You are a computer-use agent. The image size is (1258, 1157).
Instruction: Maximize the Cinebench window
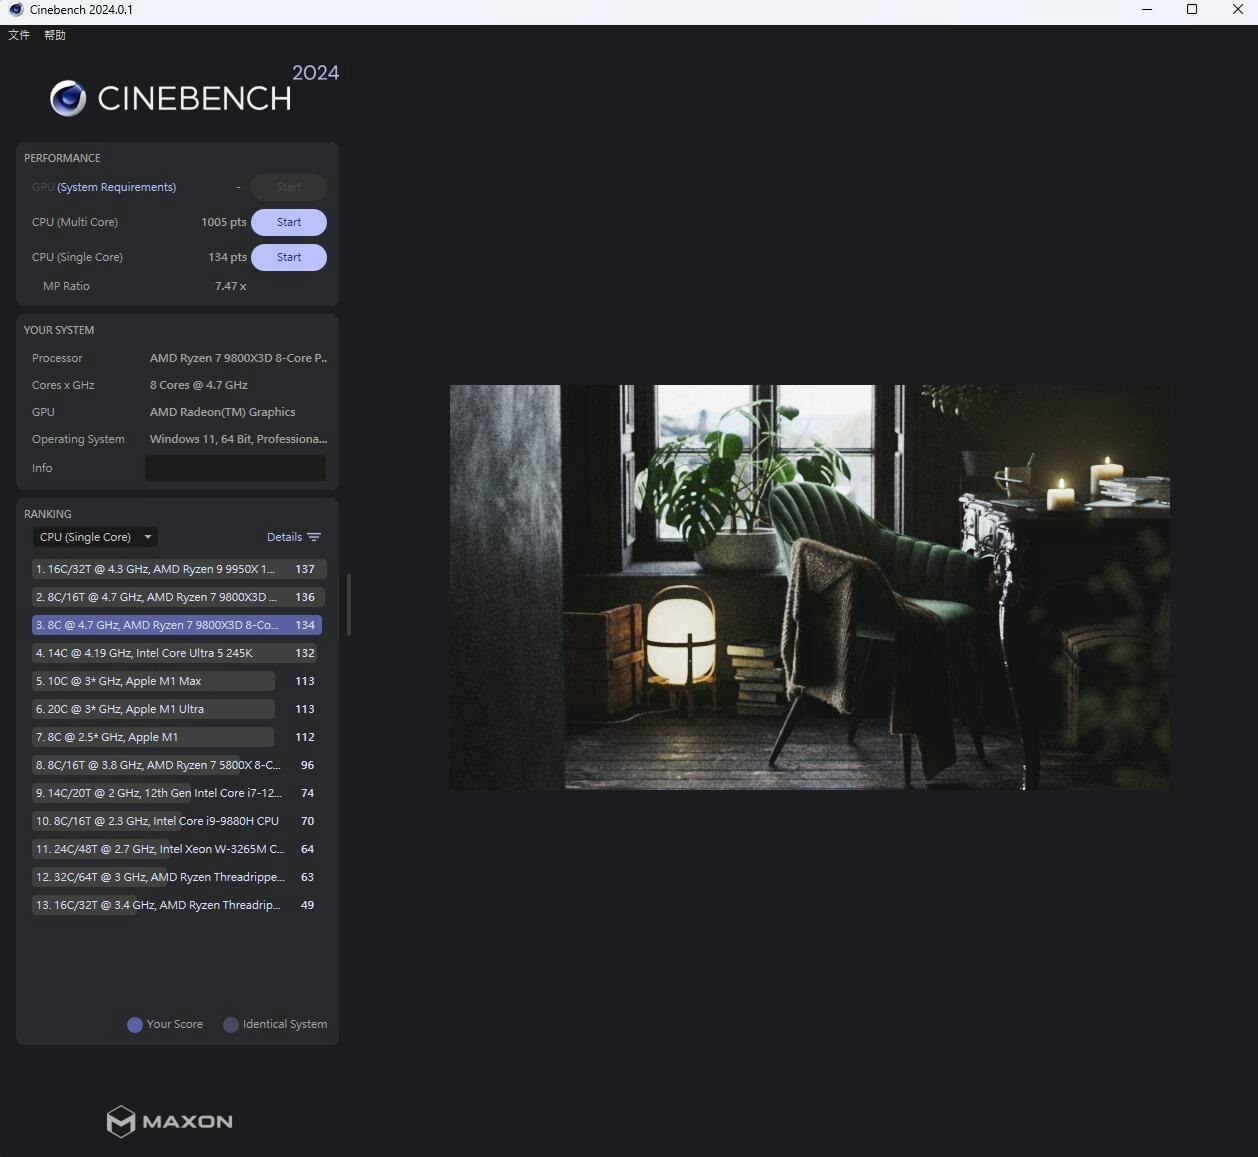tap(1192, 10)
